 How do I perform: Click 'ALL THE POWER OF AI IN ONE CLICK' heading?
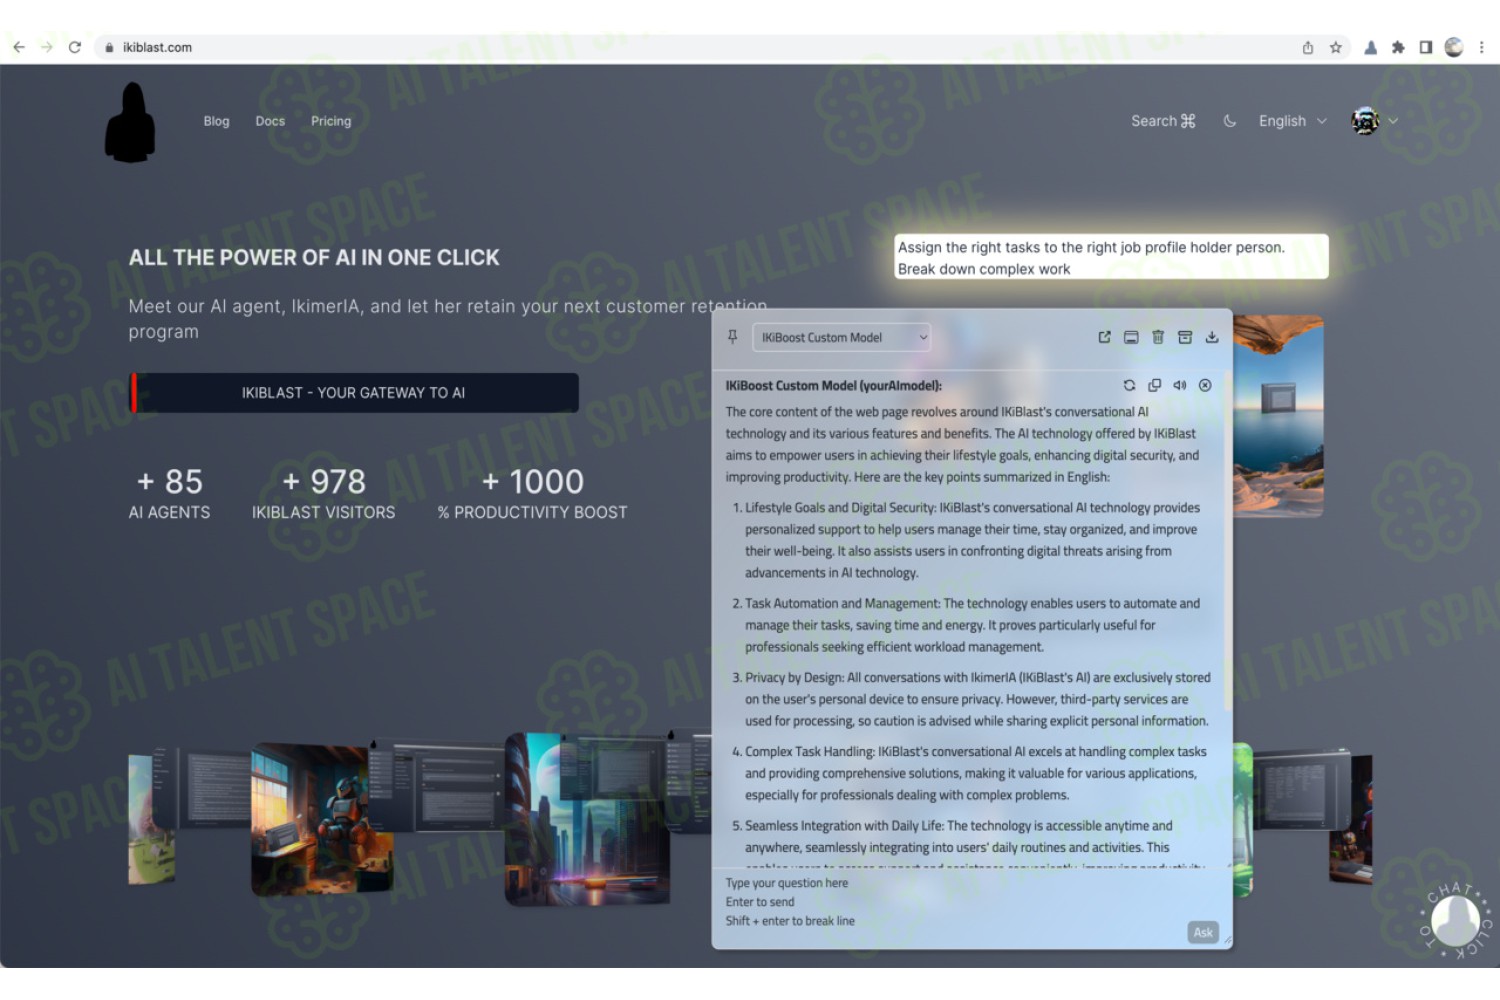314,258
